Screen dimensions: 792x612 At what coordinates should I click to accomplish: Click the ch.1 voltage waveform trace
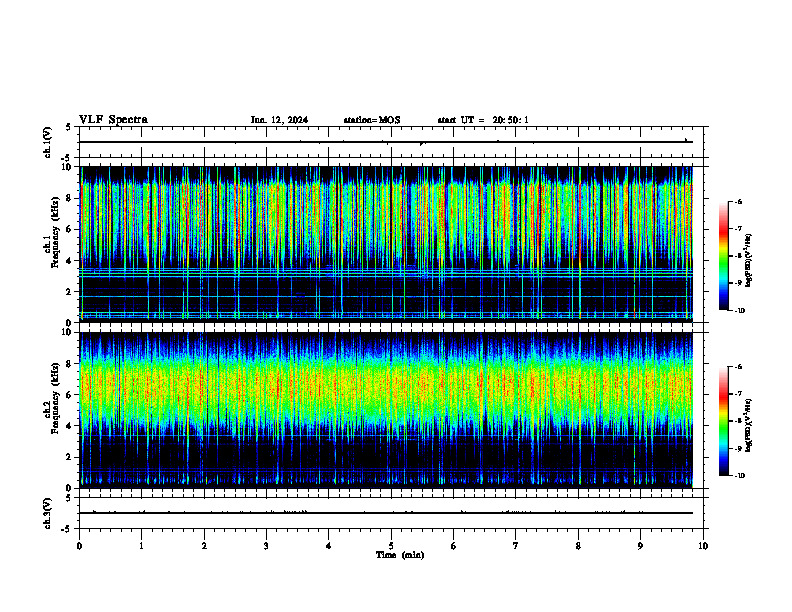(x=386, y=142)
